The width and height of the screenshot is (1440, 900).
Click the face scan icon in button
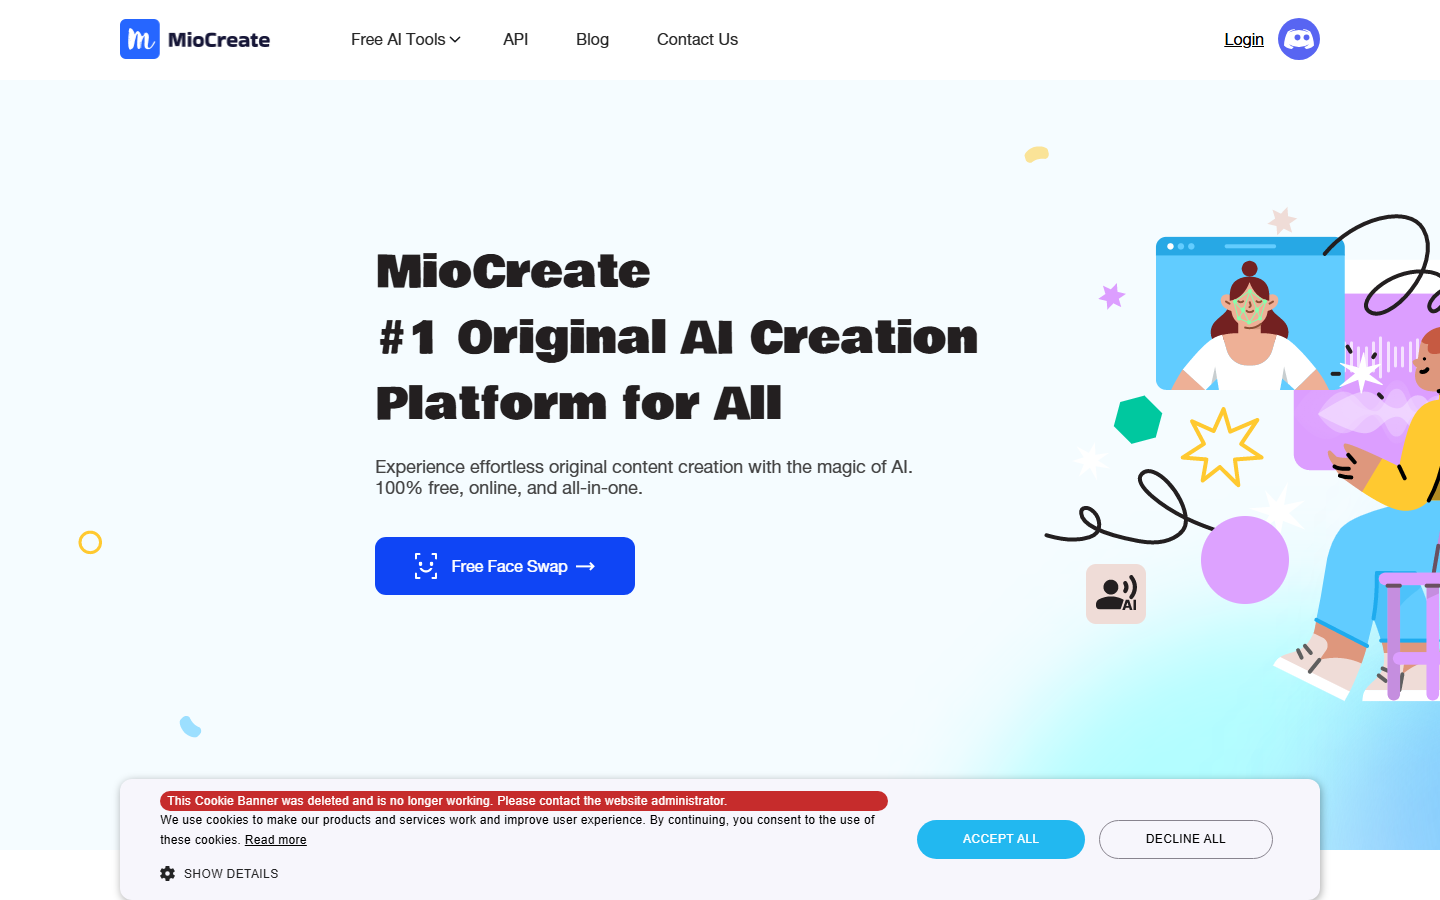click(x=426, y=566)
